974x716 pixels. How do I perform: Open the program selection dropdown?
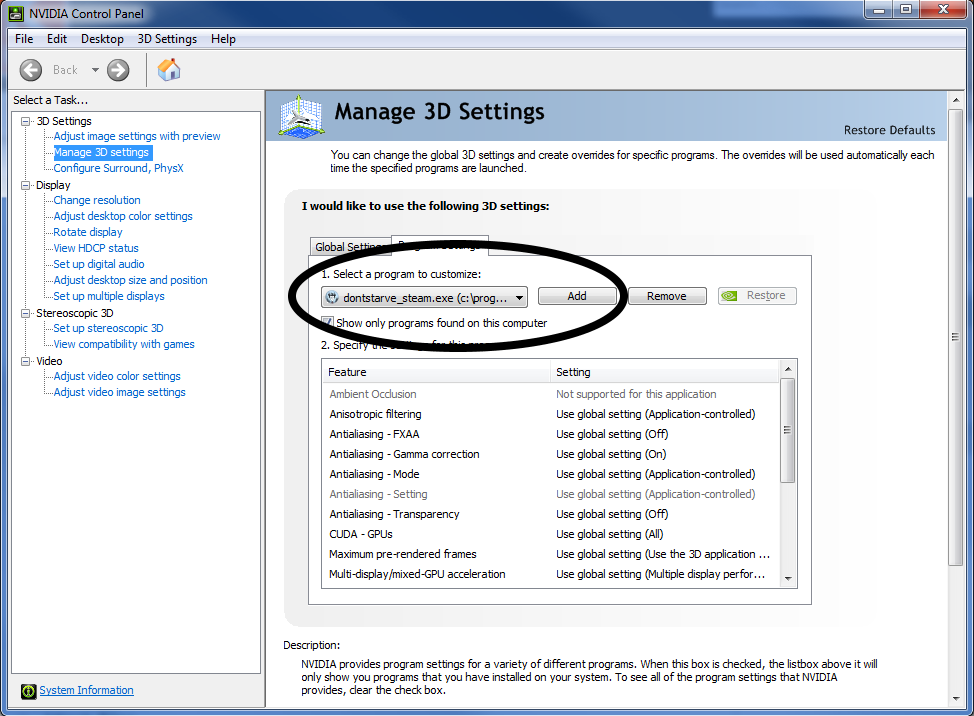click(520, 297)
